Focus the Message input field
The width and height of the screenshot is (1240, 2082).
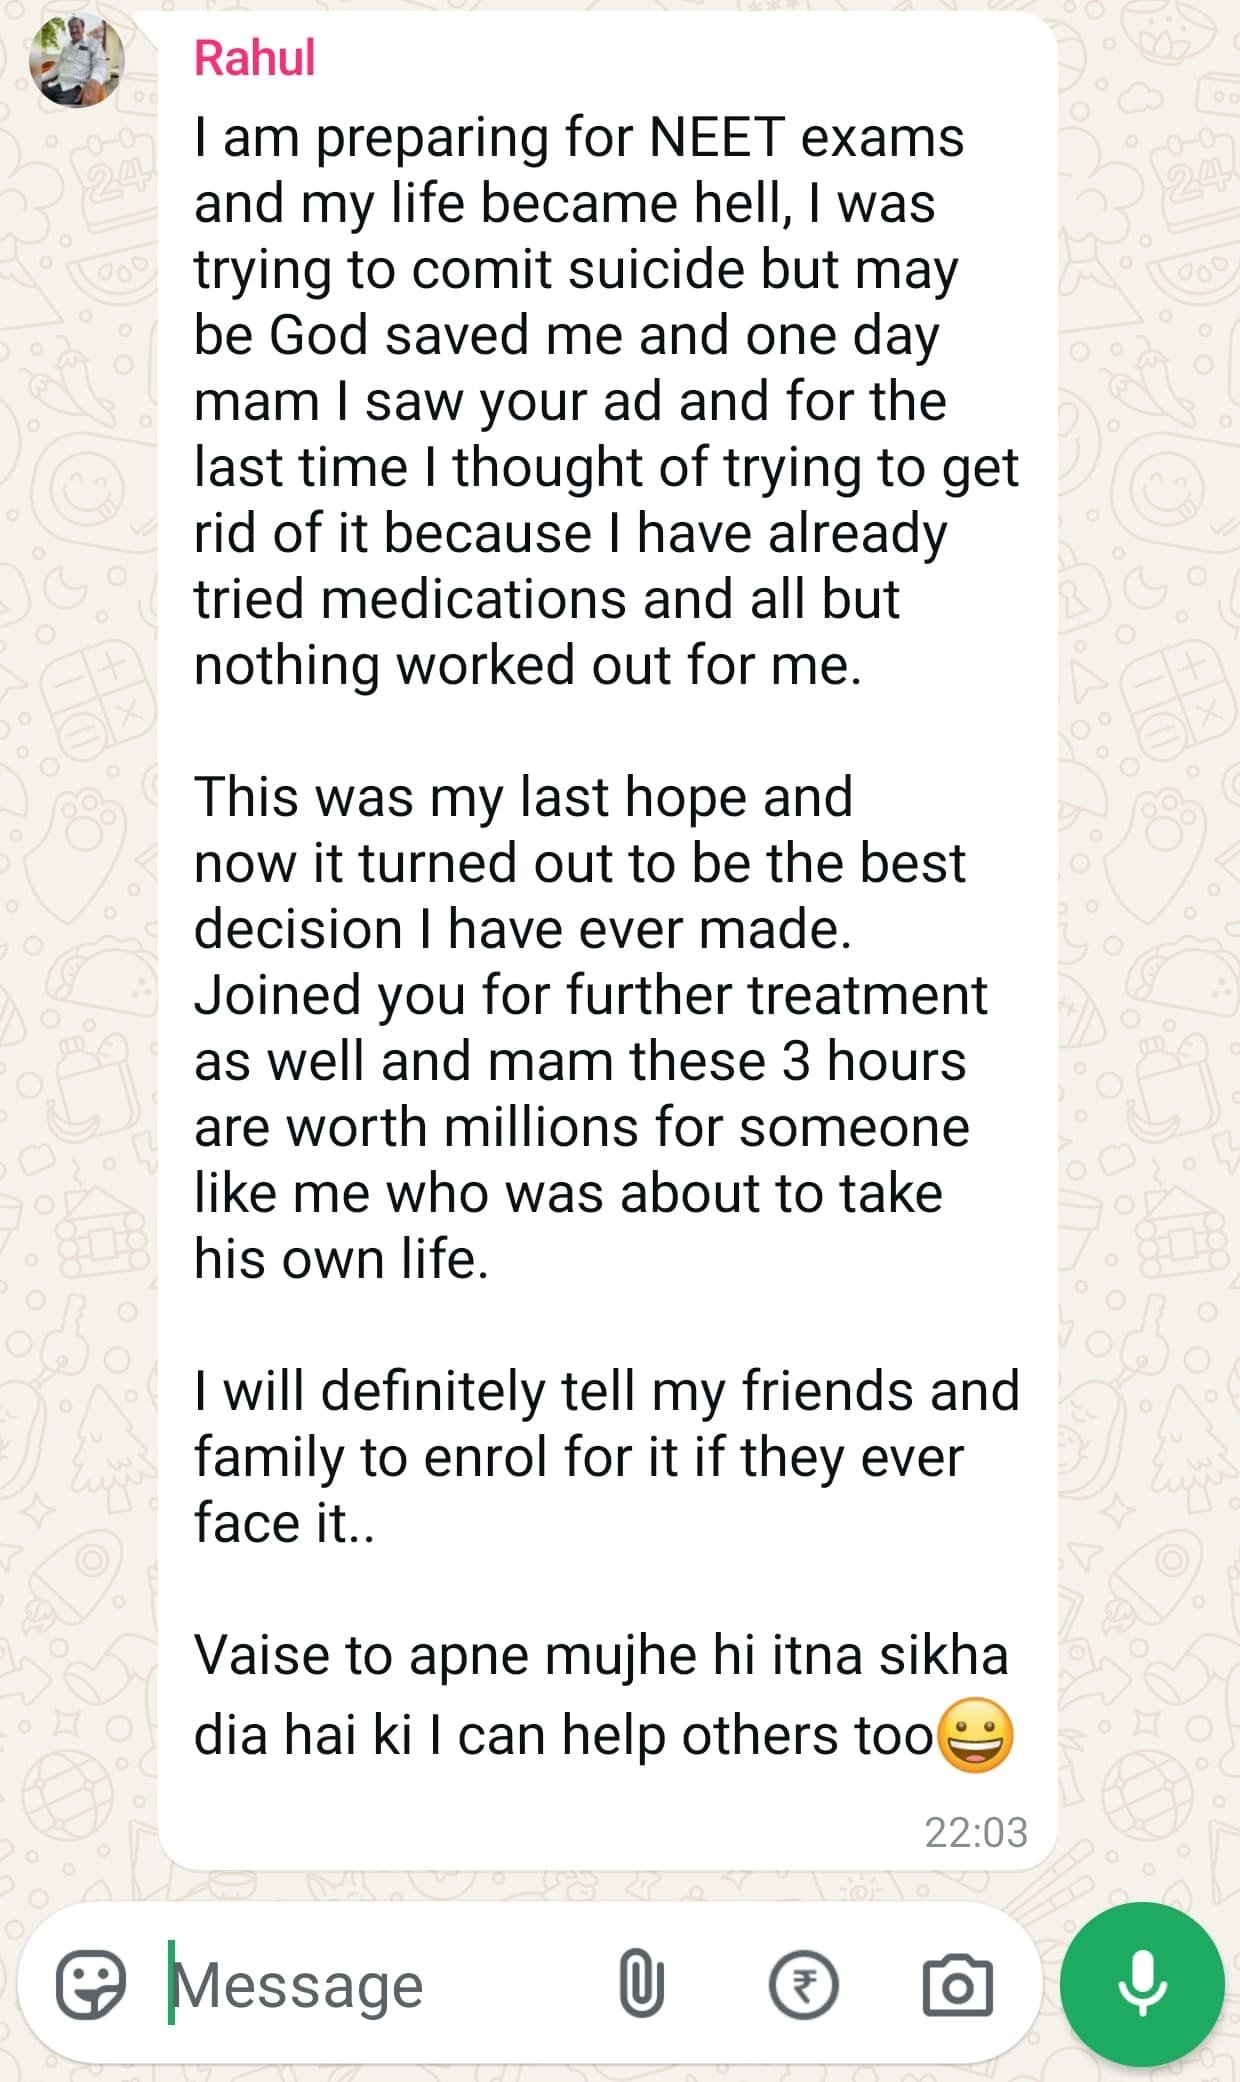pyautogui.click(x=380, y=1986)
